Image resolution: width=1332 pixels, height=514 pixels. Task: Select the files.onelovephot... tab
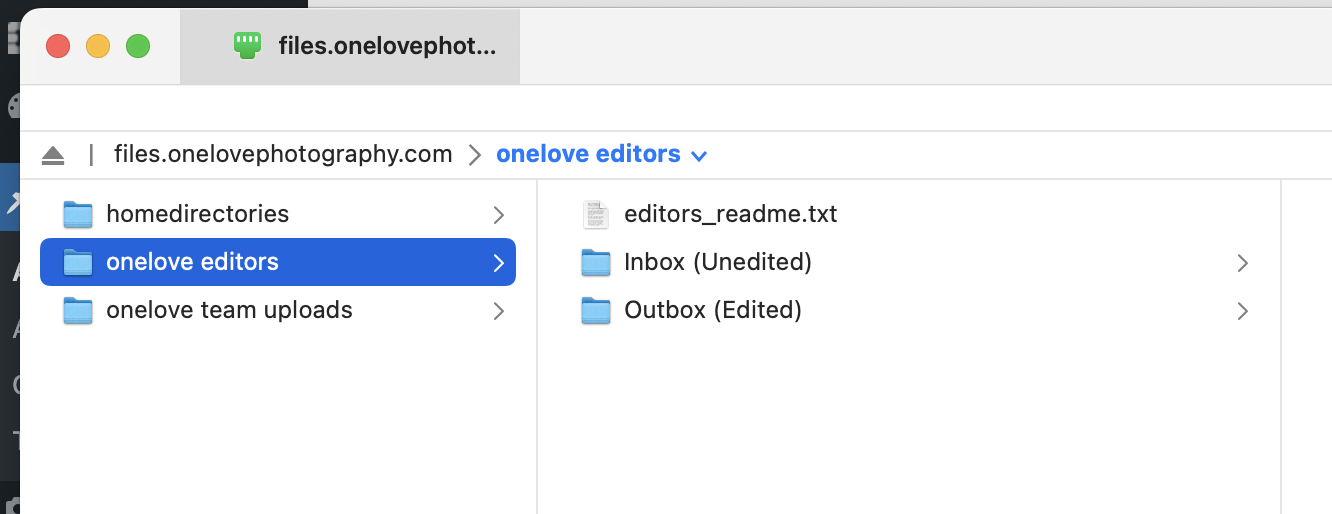(386, 46)
